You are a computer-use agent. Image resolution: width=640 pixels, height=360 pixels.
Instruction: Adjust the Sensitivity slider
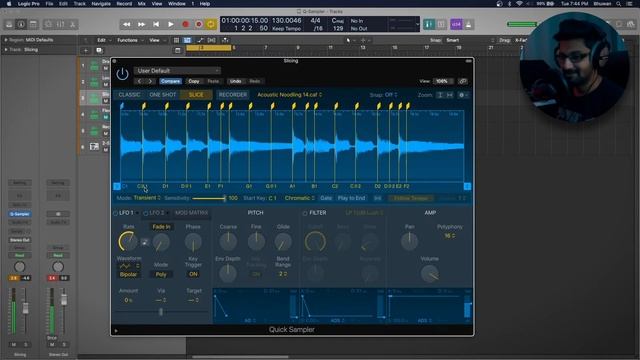pyautogui.click(x=209, y=198)
